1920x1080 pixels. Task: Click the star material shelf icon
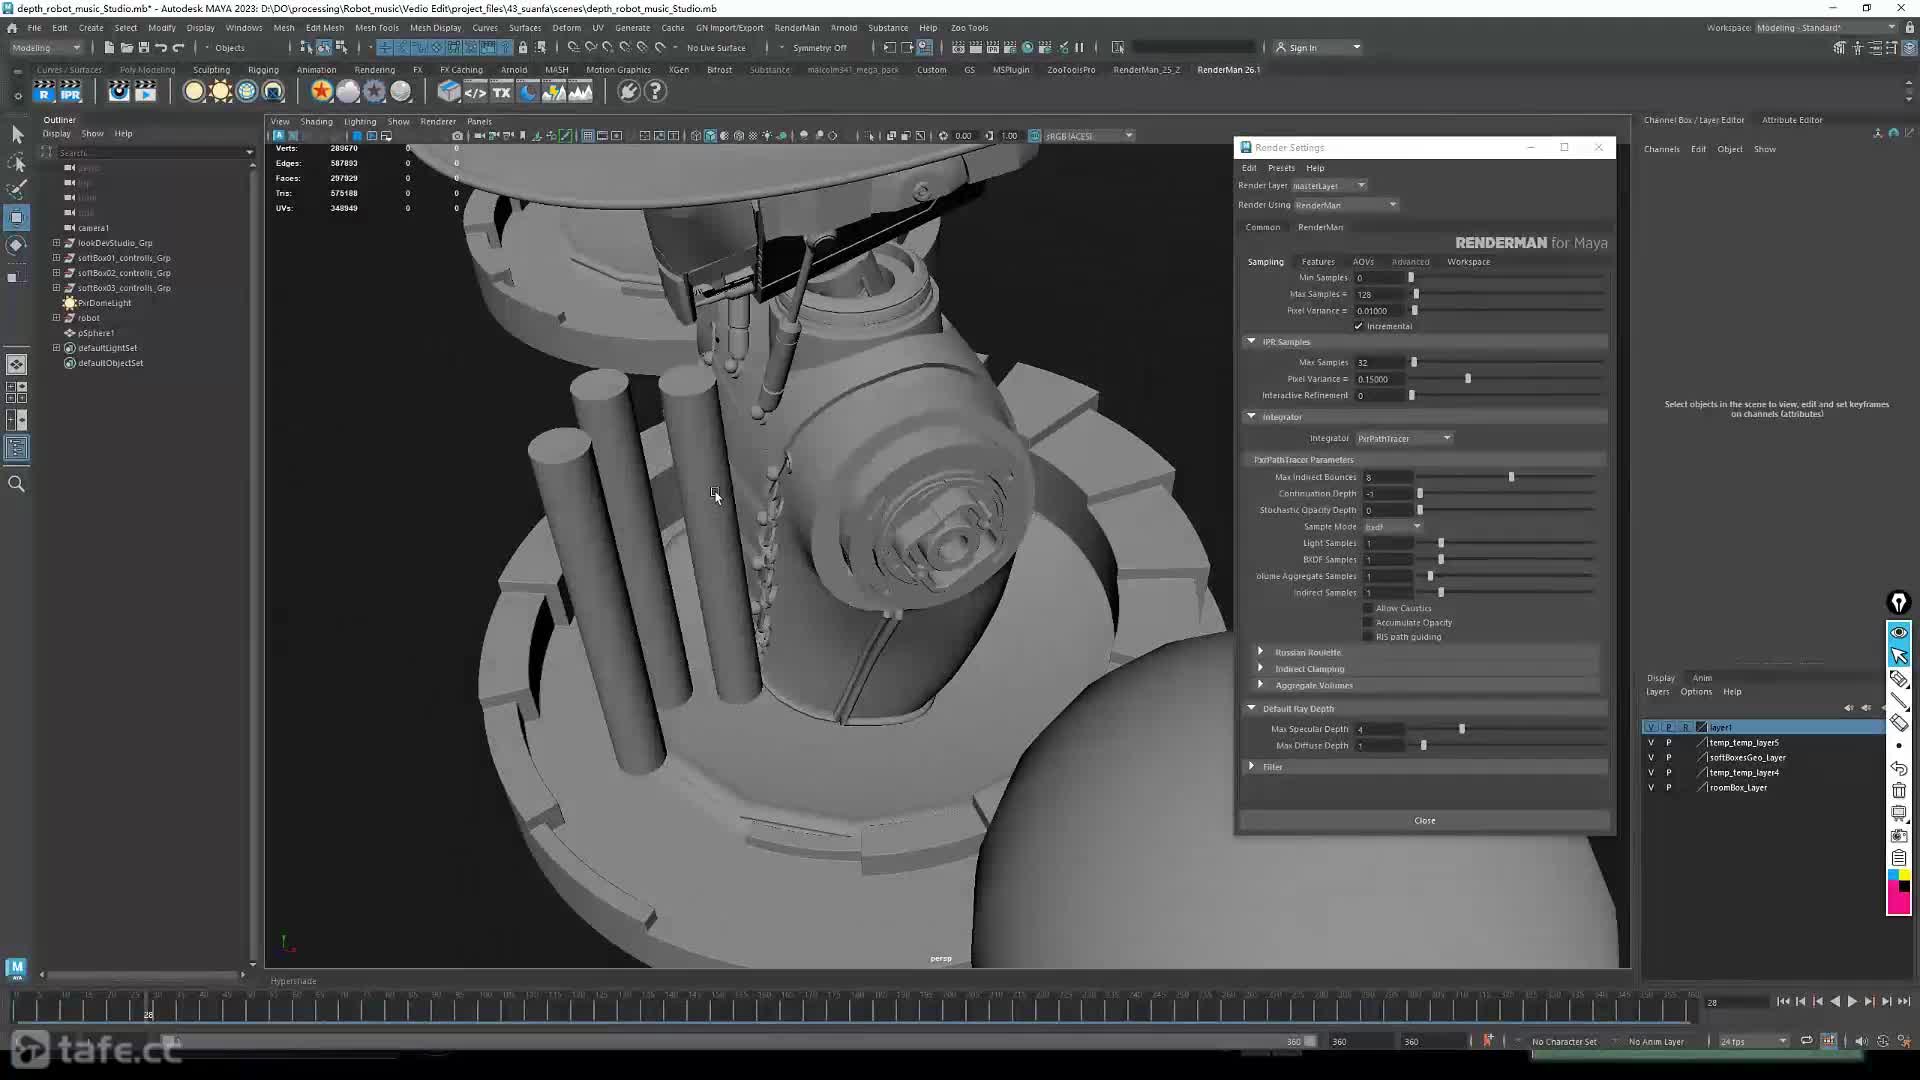click(321, 92)
